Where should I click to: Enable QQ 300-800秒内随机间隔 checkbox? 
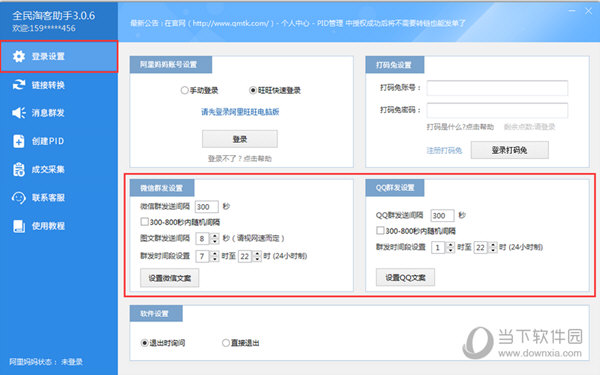(380, 231)
